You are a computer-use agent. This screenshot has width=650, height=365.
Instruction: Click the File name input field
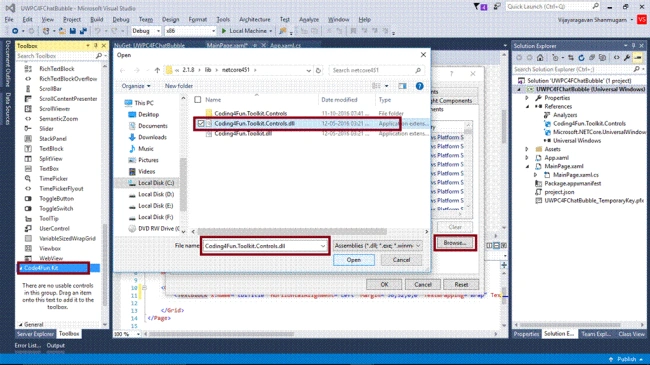pyautogui.click(x=262, y=246)
